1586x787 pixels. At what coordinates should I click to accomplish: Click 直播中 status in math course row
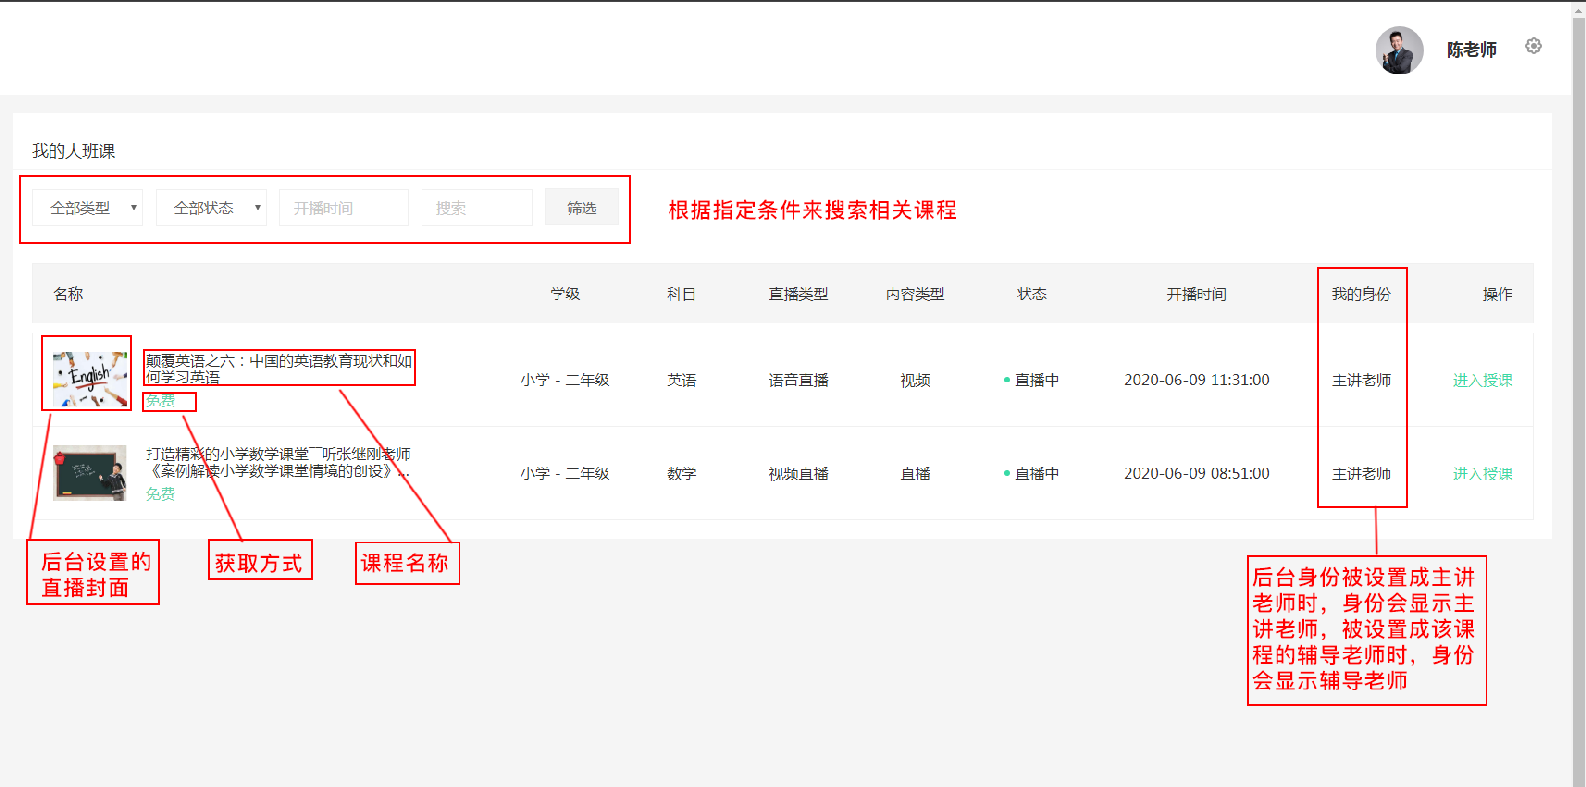click(x=1032, y=474)
